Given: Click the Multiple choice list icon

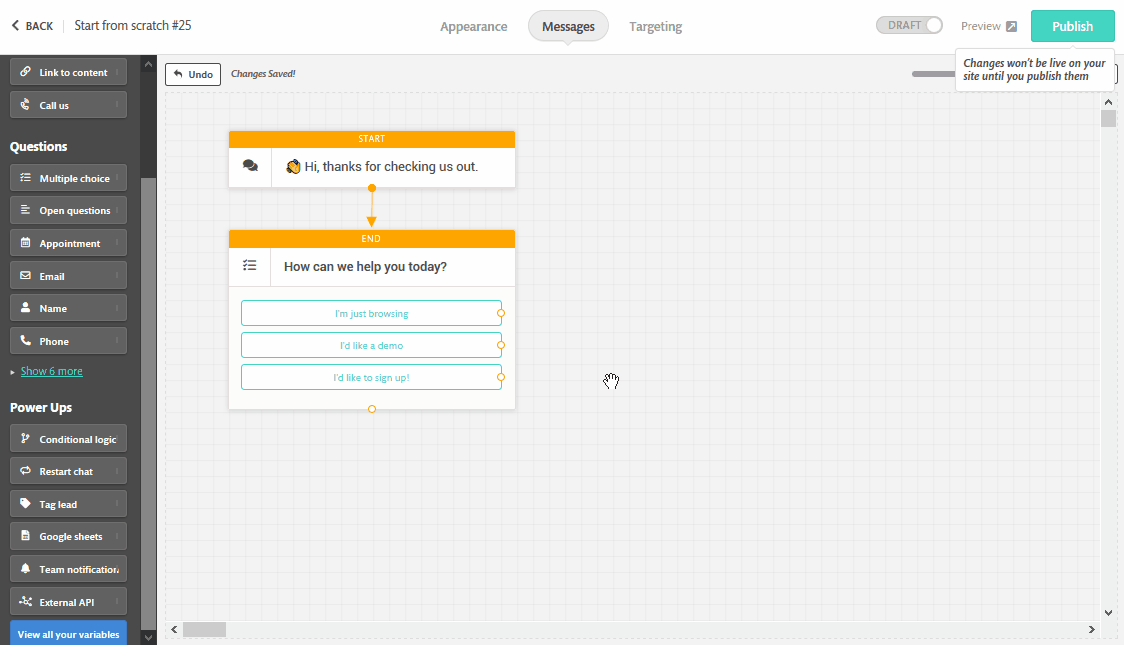Looking at the screenshot, I should [25, 178].
